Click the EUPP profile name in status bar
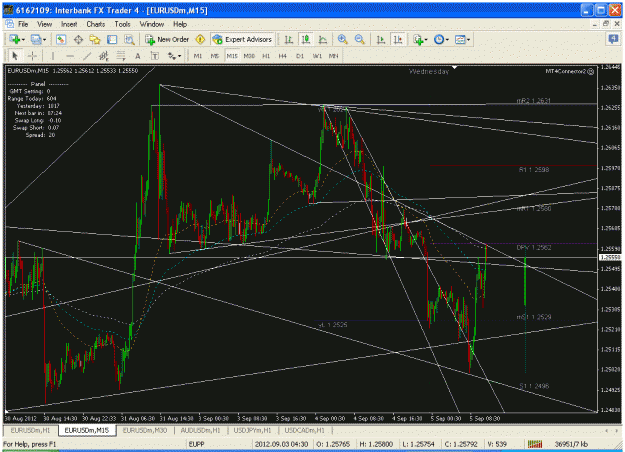This screenshot has width=625, height=452. tap(196, 444)
